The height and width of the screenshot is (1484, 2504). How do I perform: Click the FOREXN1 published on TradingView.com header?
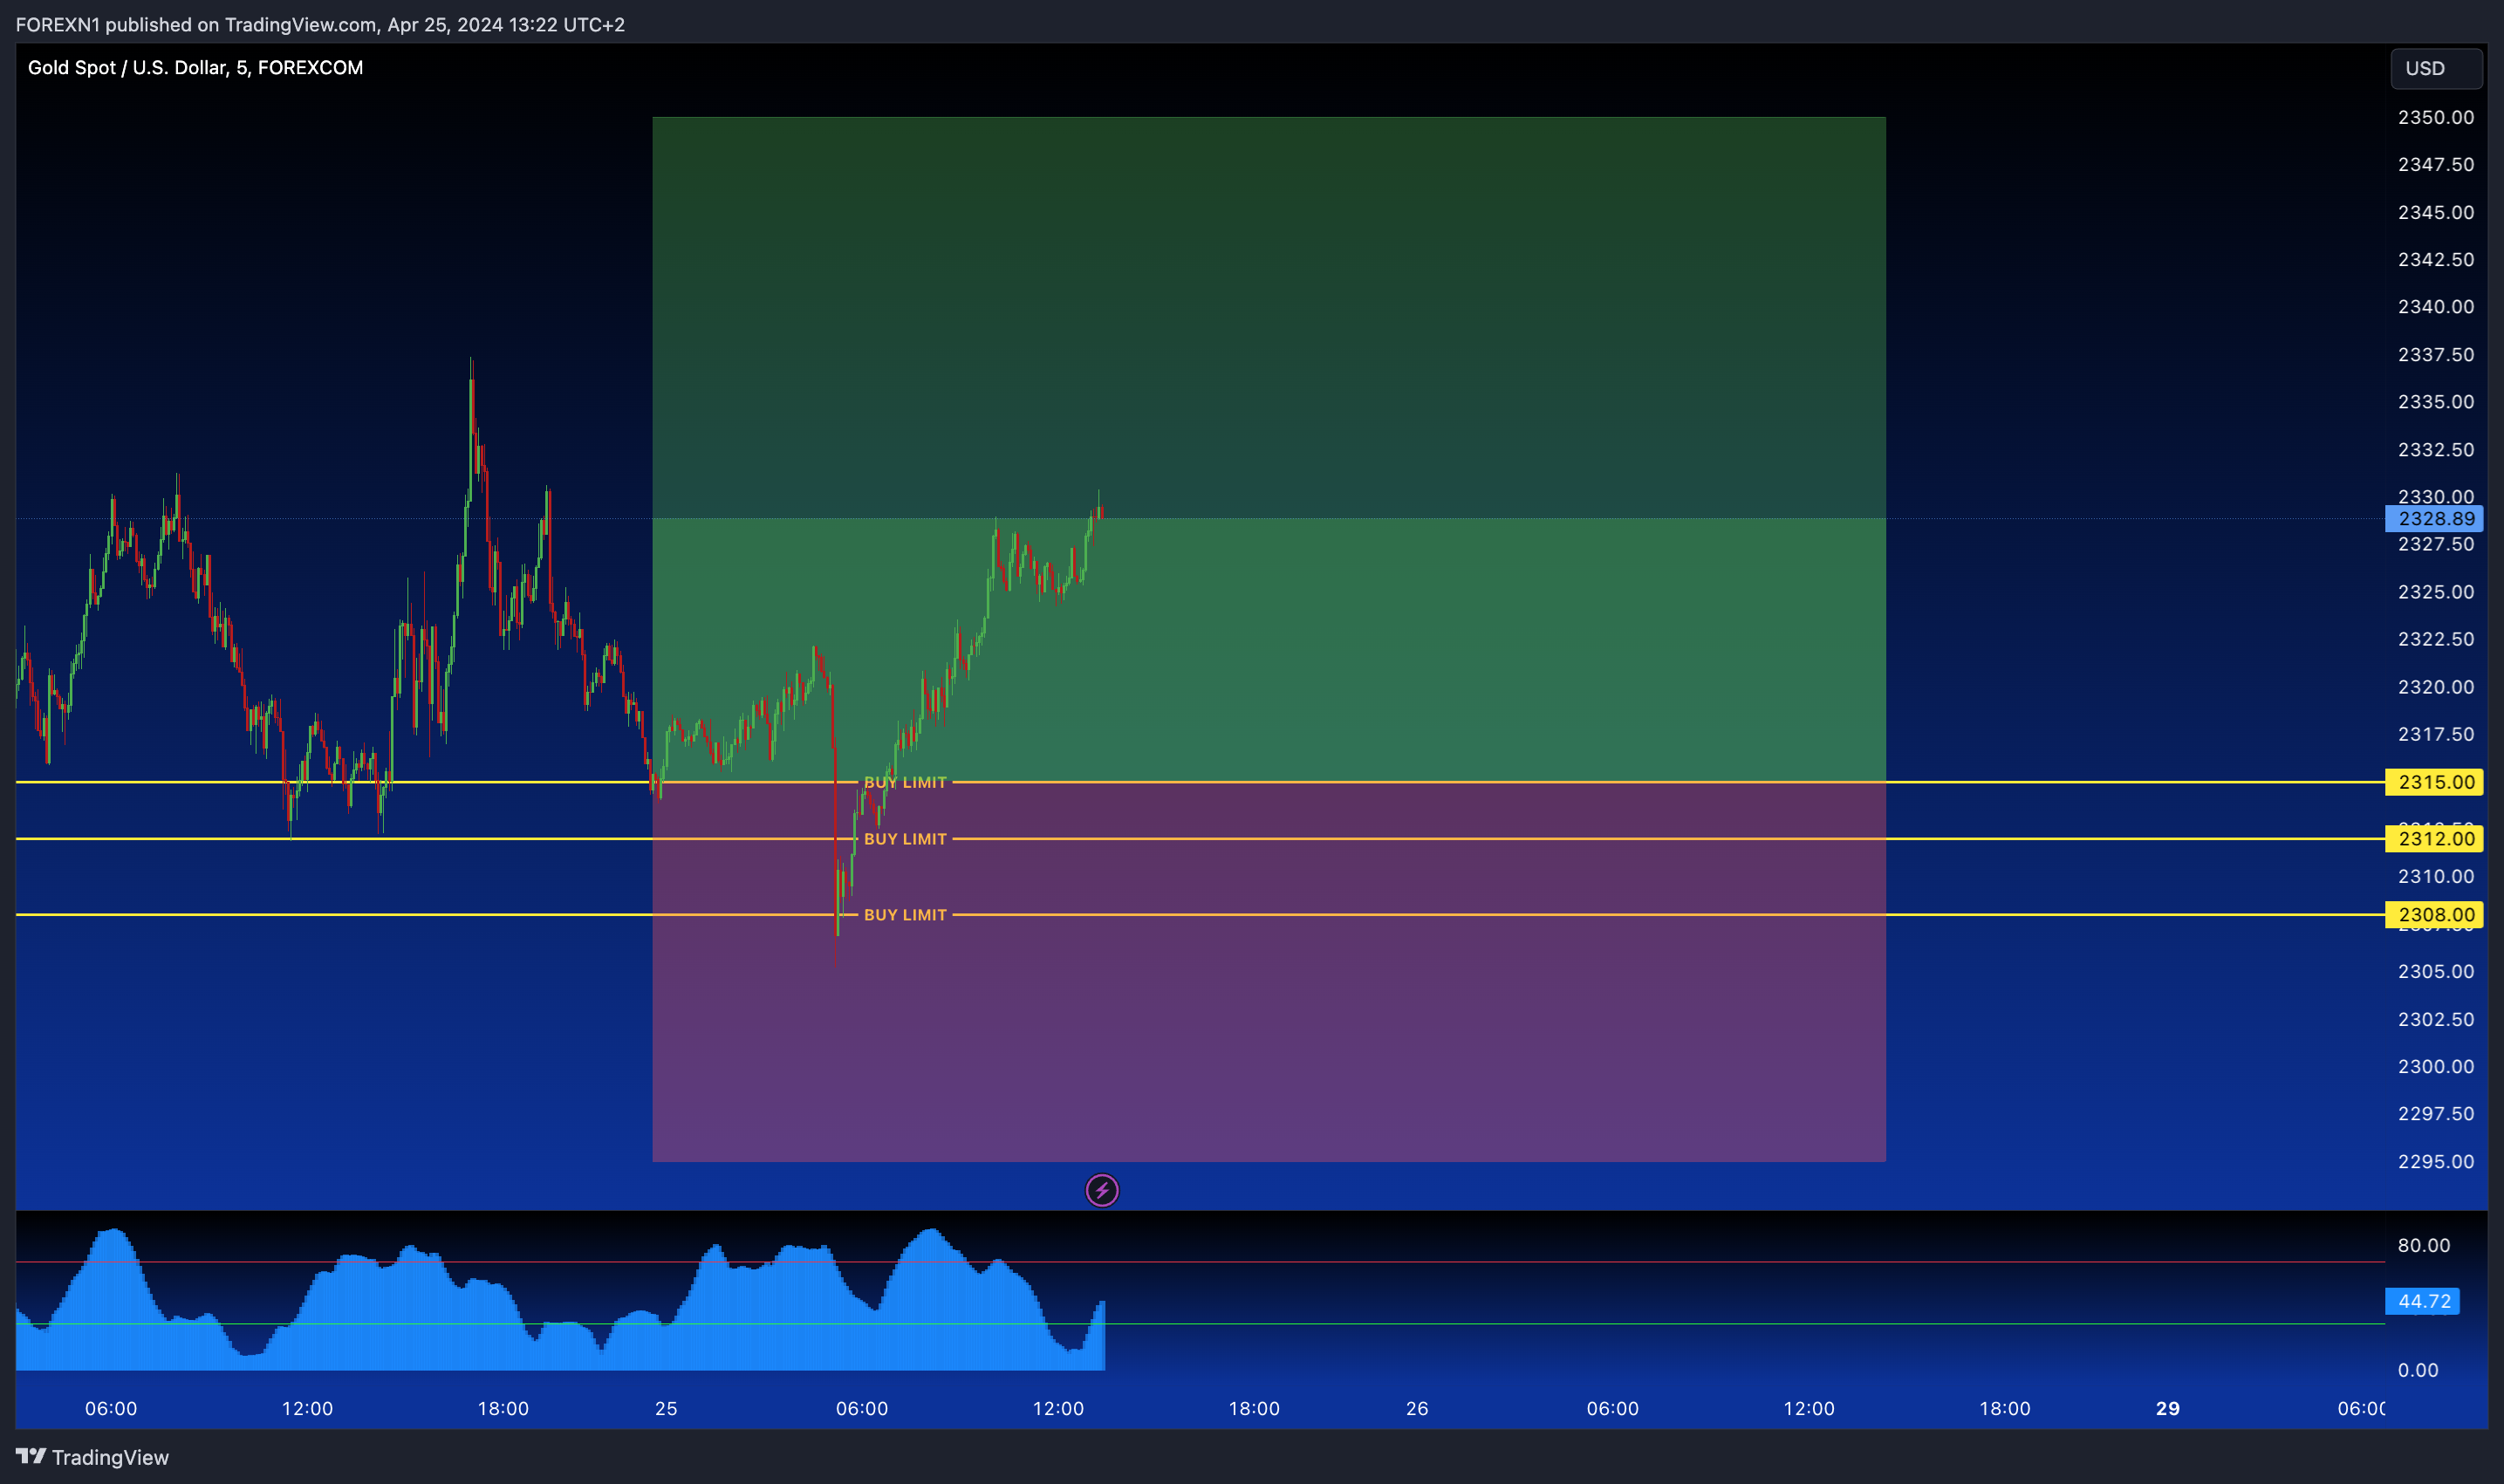pyautogui.click(x=320, y=24)
